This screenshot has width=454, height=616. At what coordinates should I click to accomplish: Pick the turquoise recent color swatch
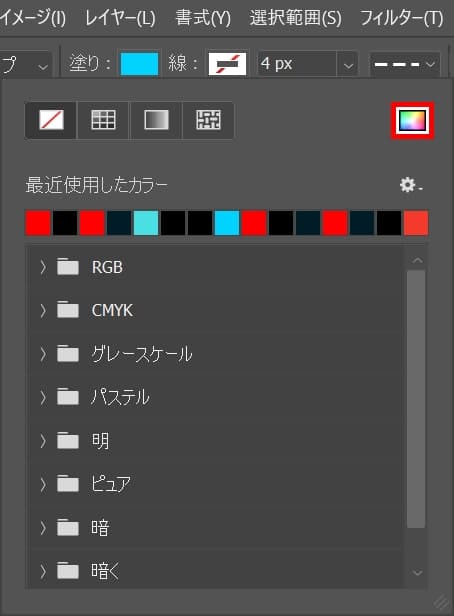coord(146,223)
